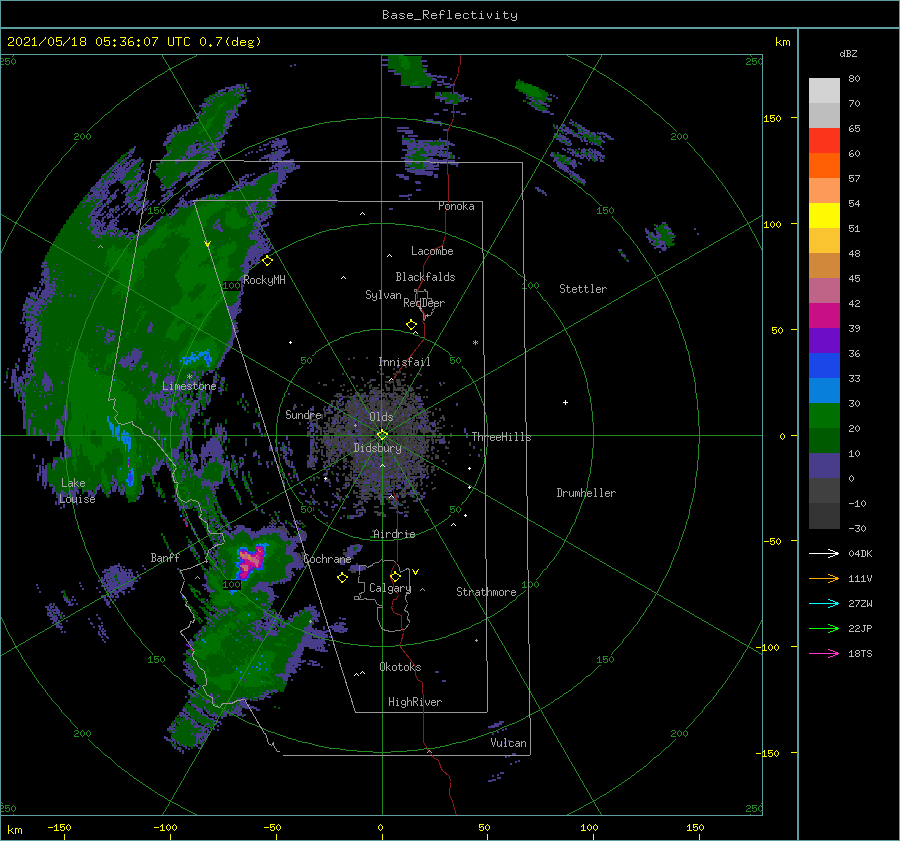The image size is (900, 841).
Task: Click the white 04DK arrow legend icon
Action: point(824,553)
